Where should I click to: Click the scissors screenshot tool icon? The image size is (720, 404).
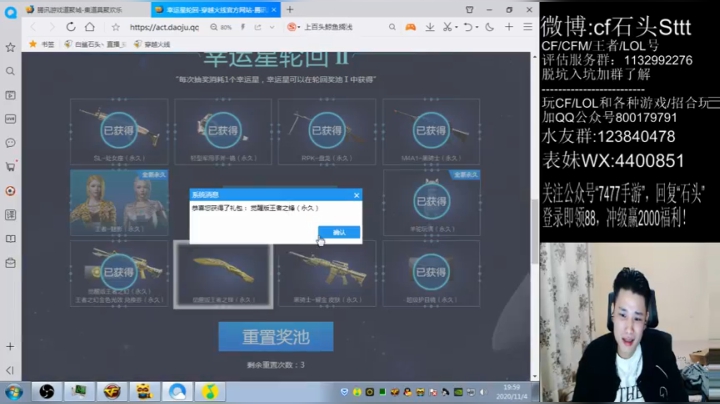(447, 27)
